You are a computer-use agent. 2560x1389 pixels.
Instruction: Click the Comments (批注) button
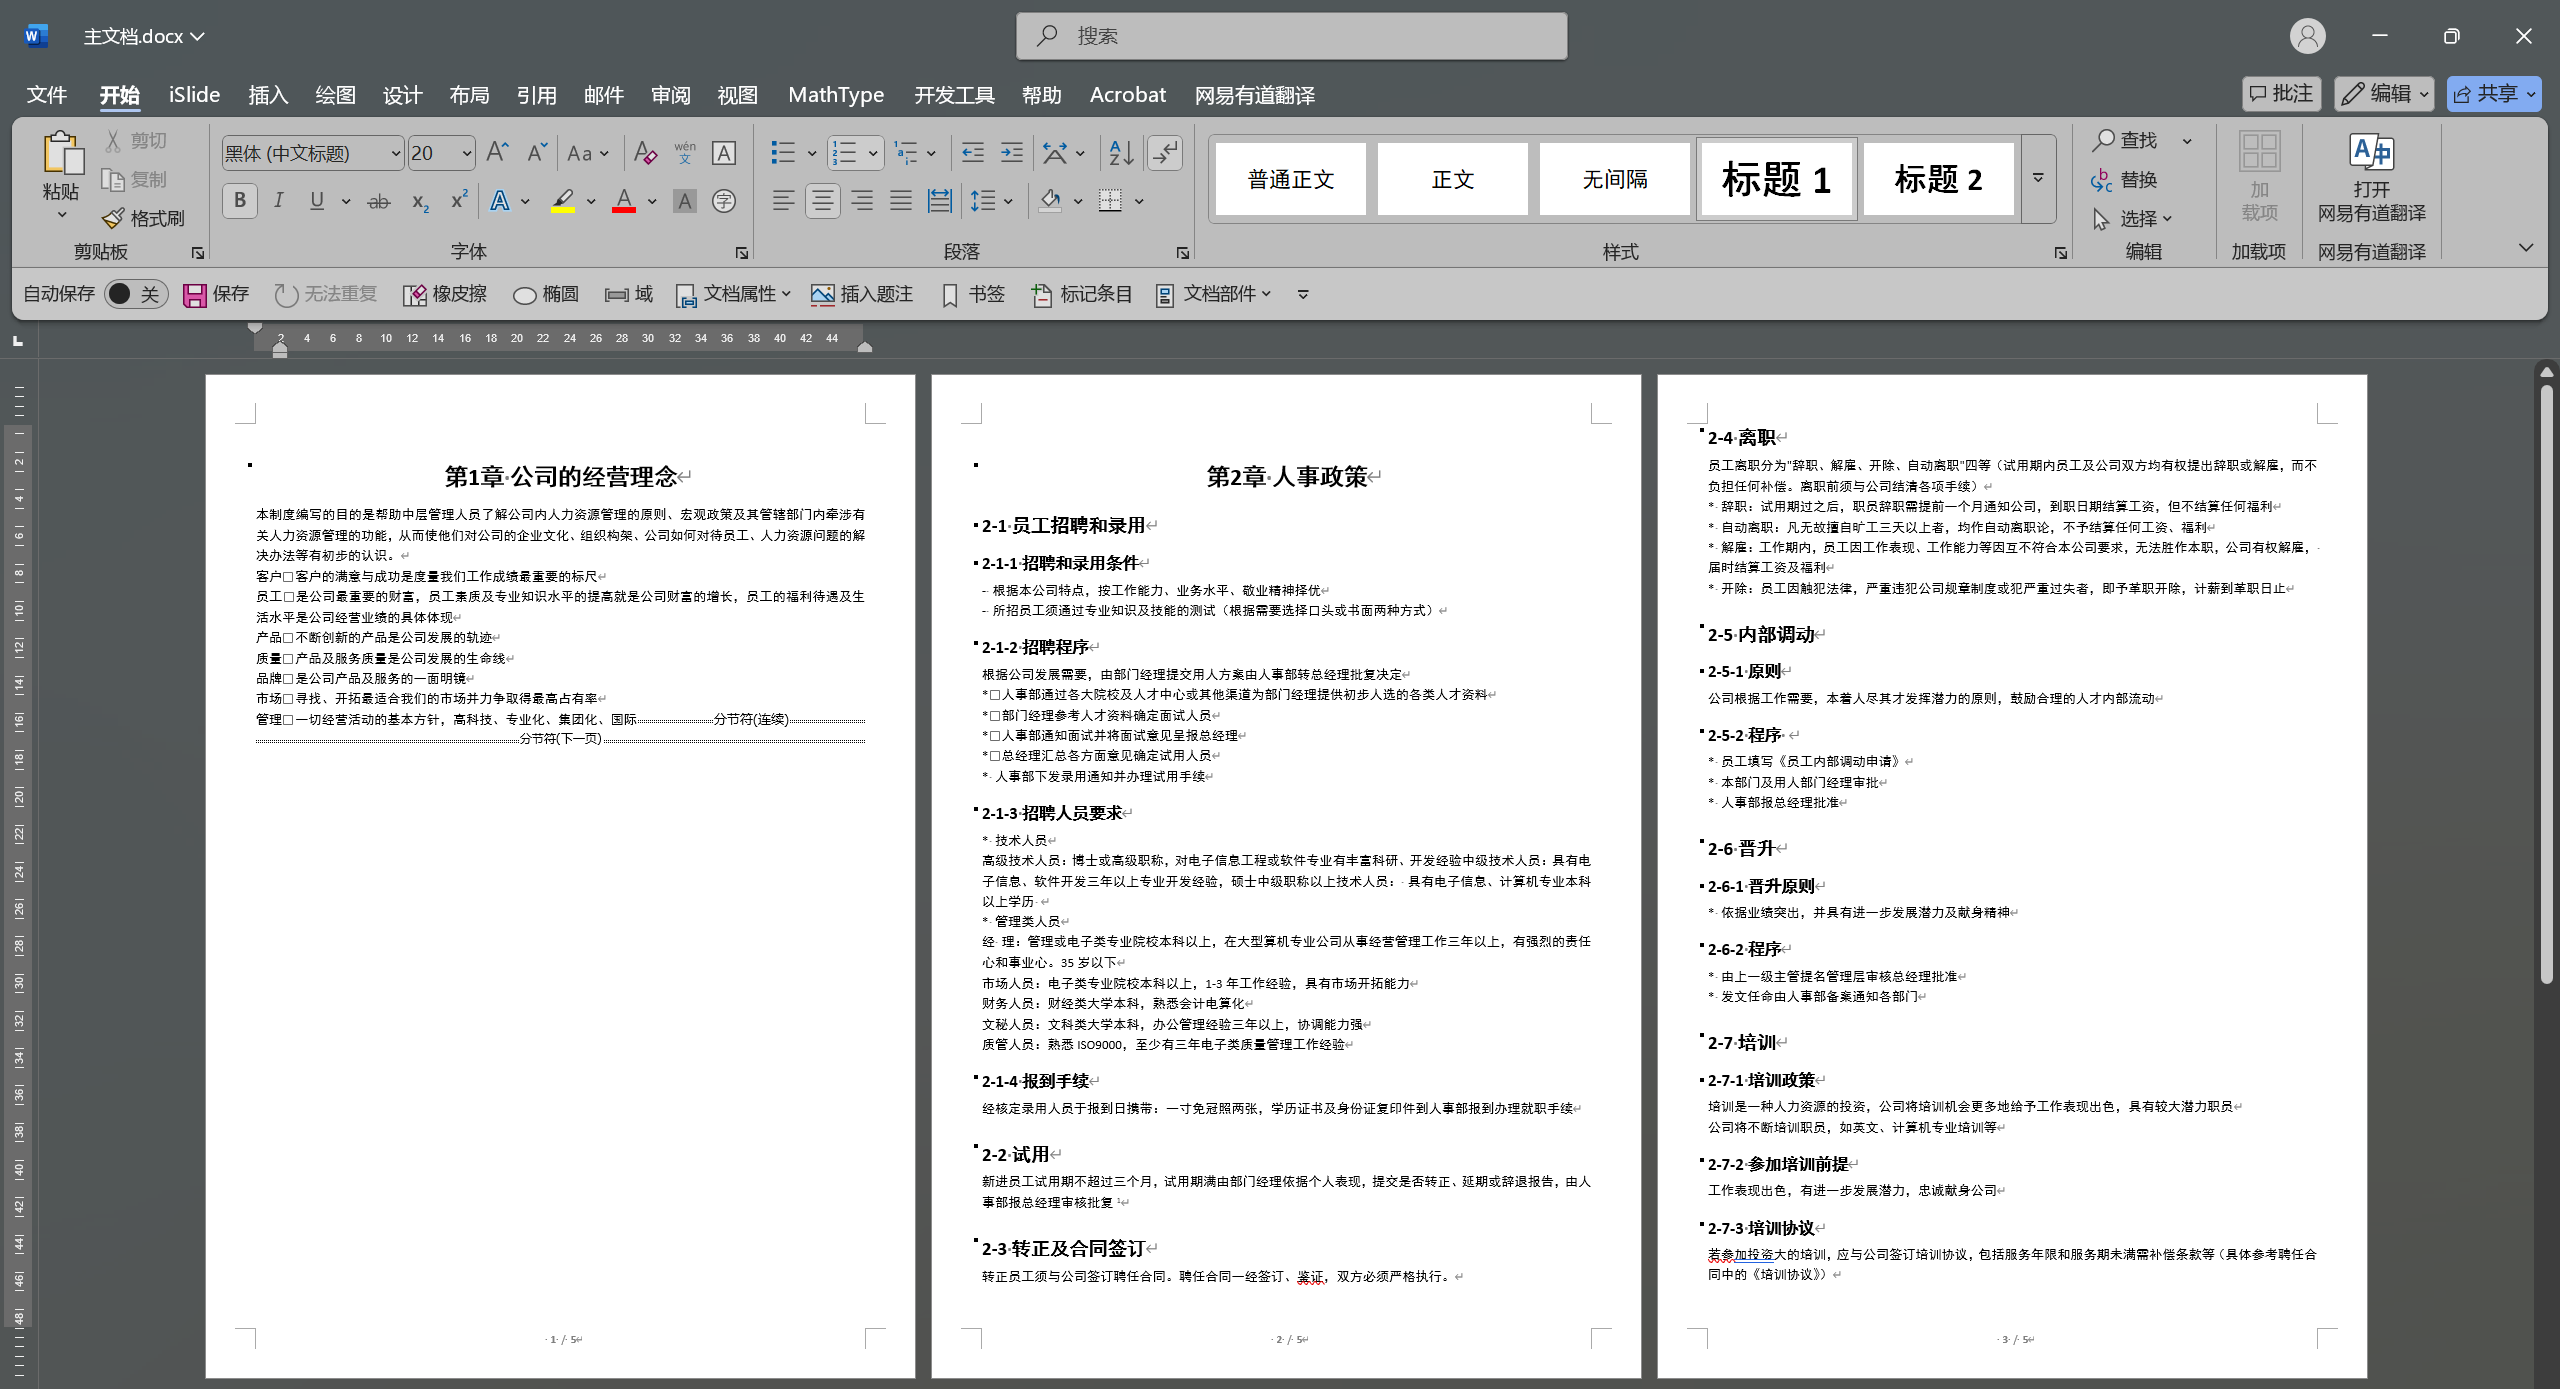(x=2281, y=94)
